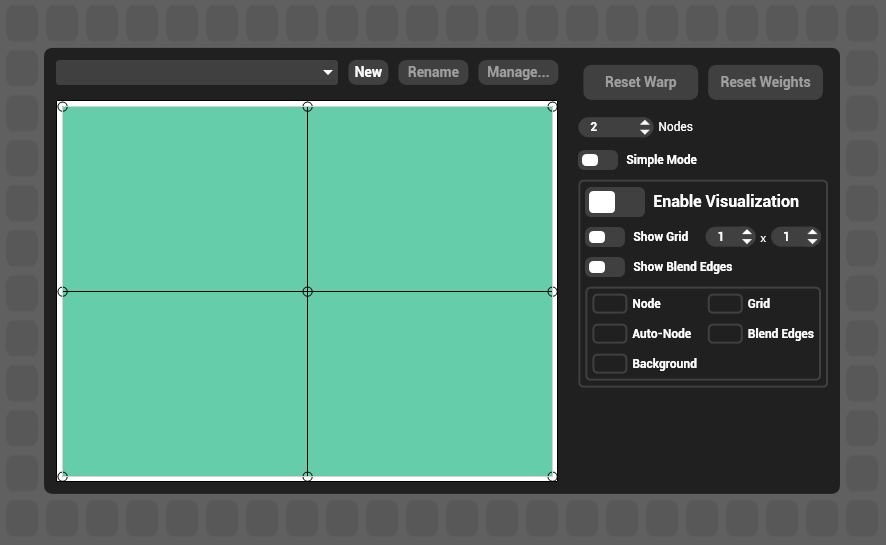Open the Auto-Node color swatch
886x545 pixels.
[609, 333]
